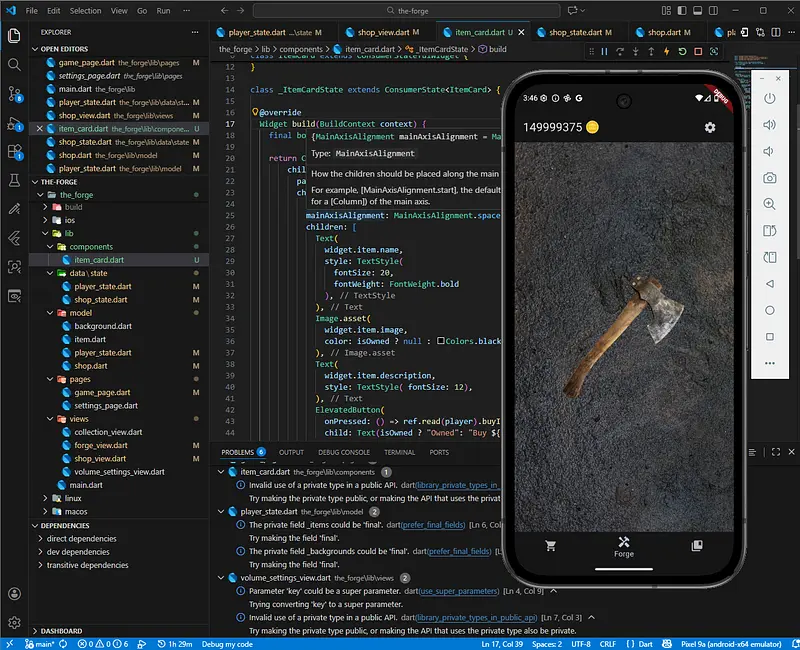This screenshot has width=800, height=650.
Task: Open the Extensions view in activity bar
Action: [15, 152]
